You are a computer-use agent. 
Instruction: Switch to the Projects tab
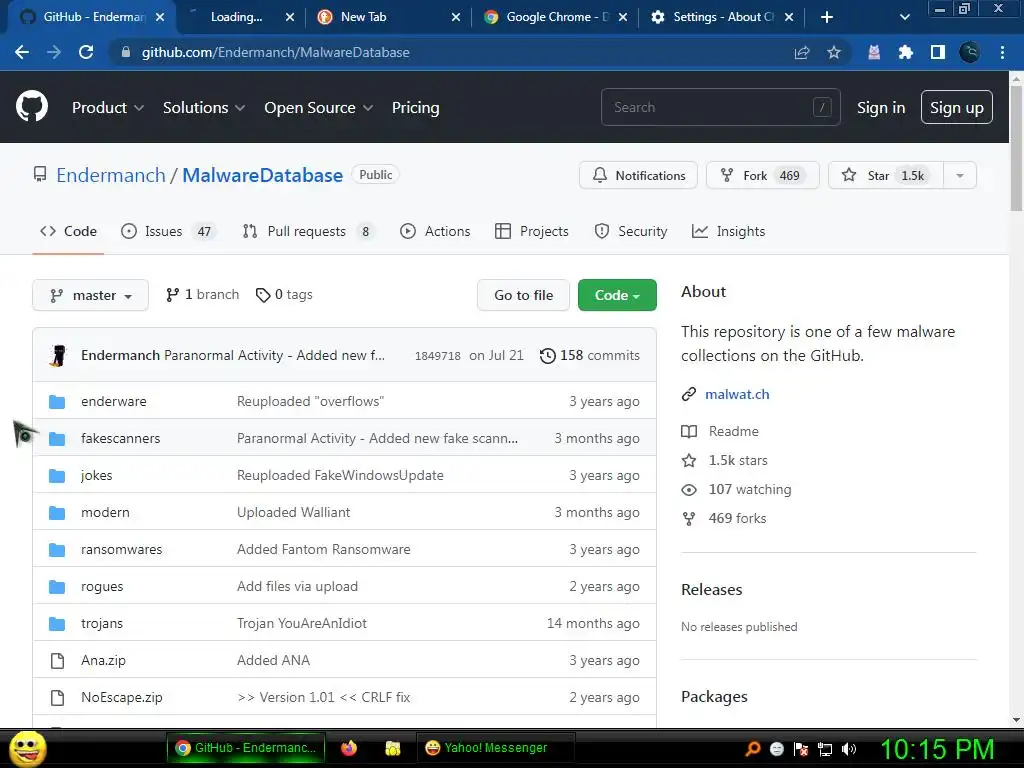coord(532,231)
